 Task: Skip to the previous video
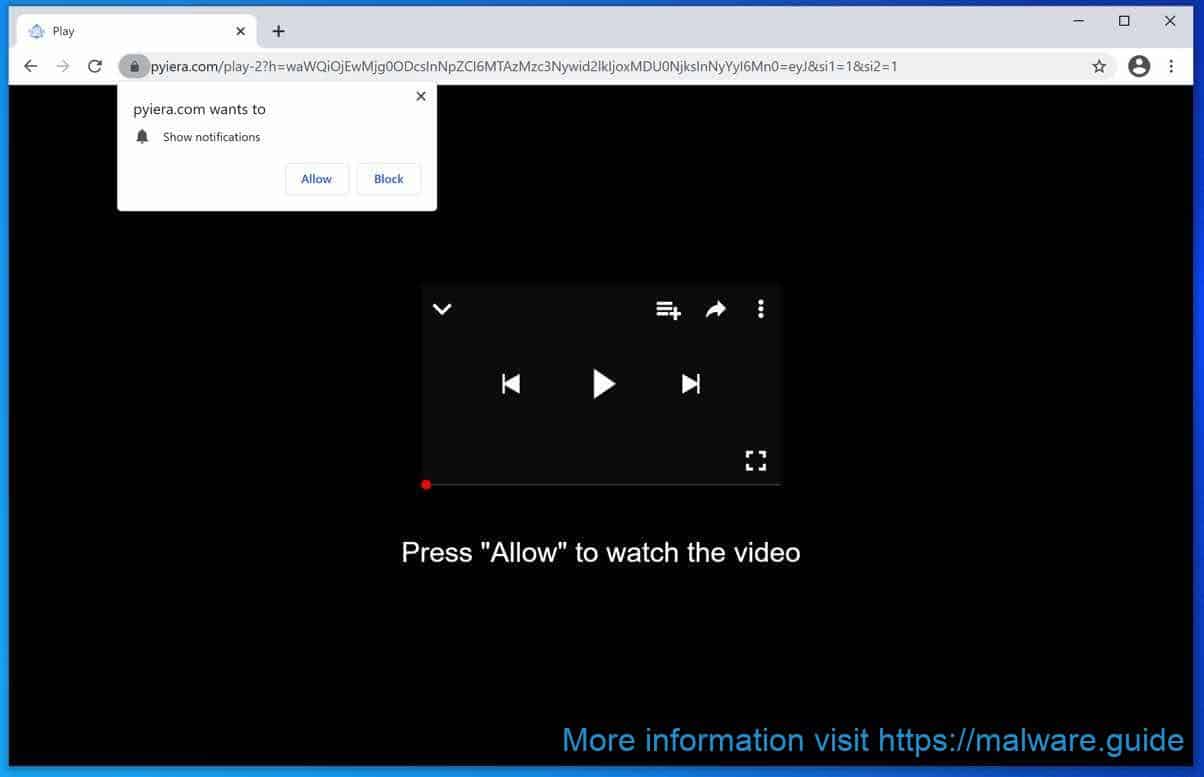pos(511,384)
